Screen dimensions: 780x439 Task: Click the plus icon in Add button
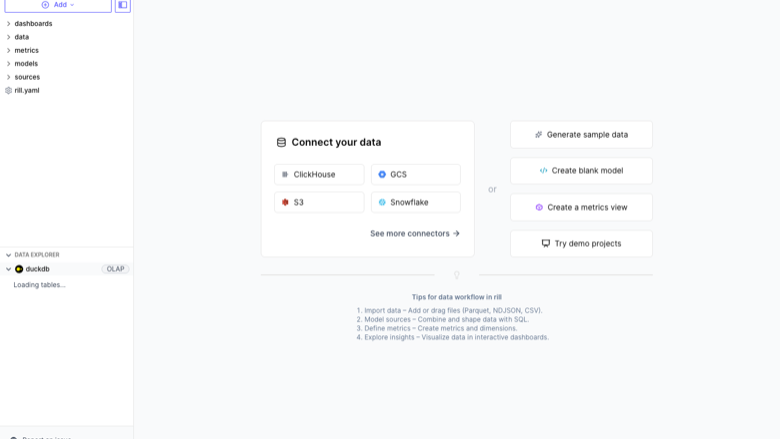[45, 5]
